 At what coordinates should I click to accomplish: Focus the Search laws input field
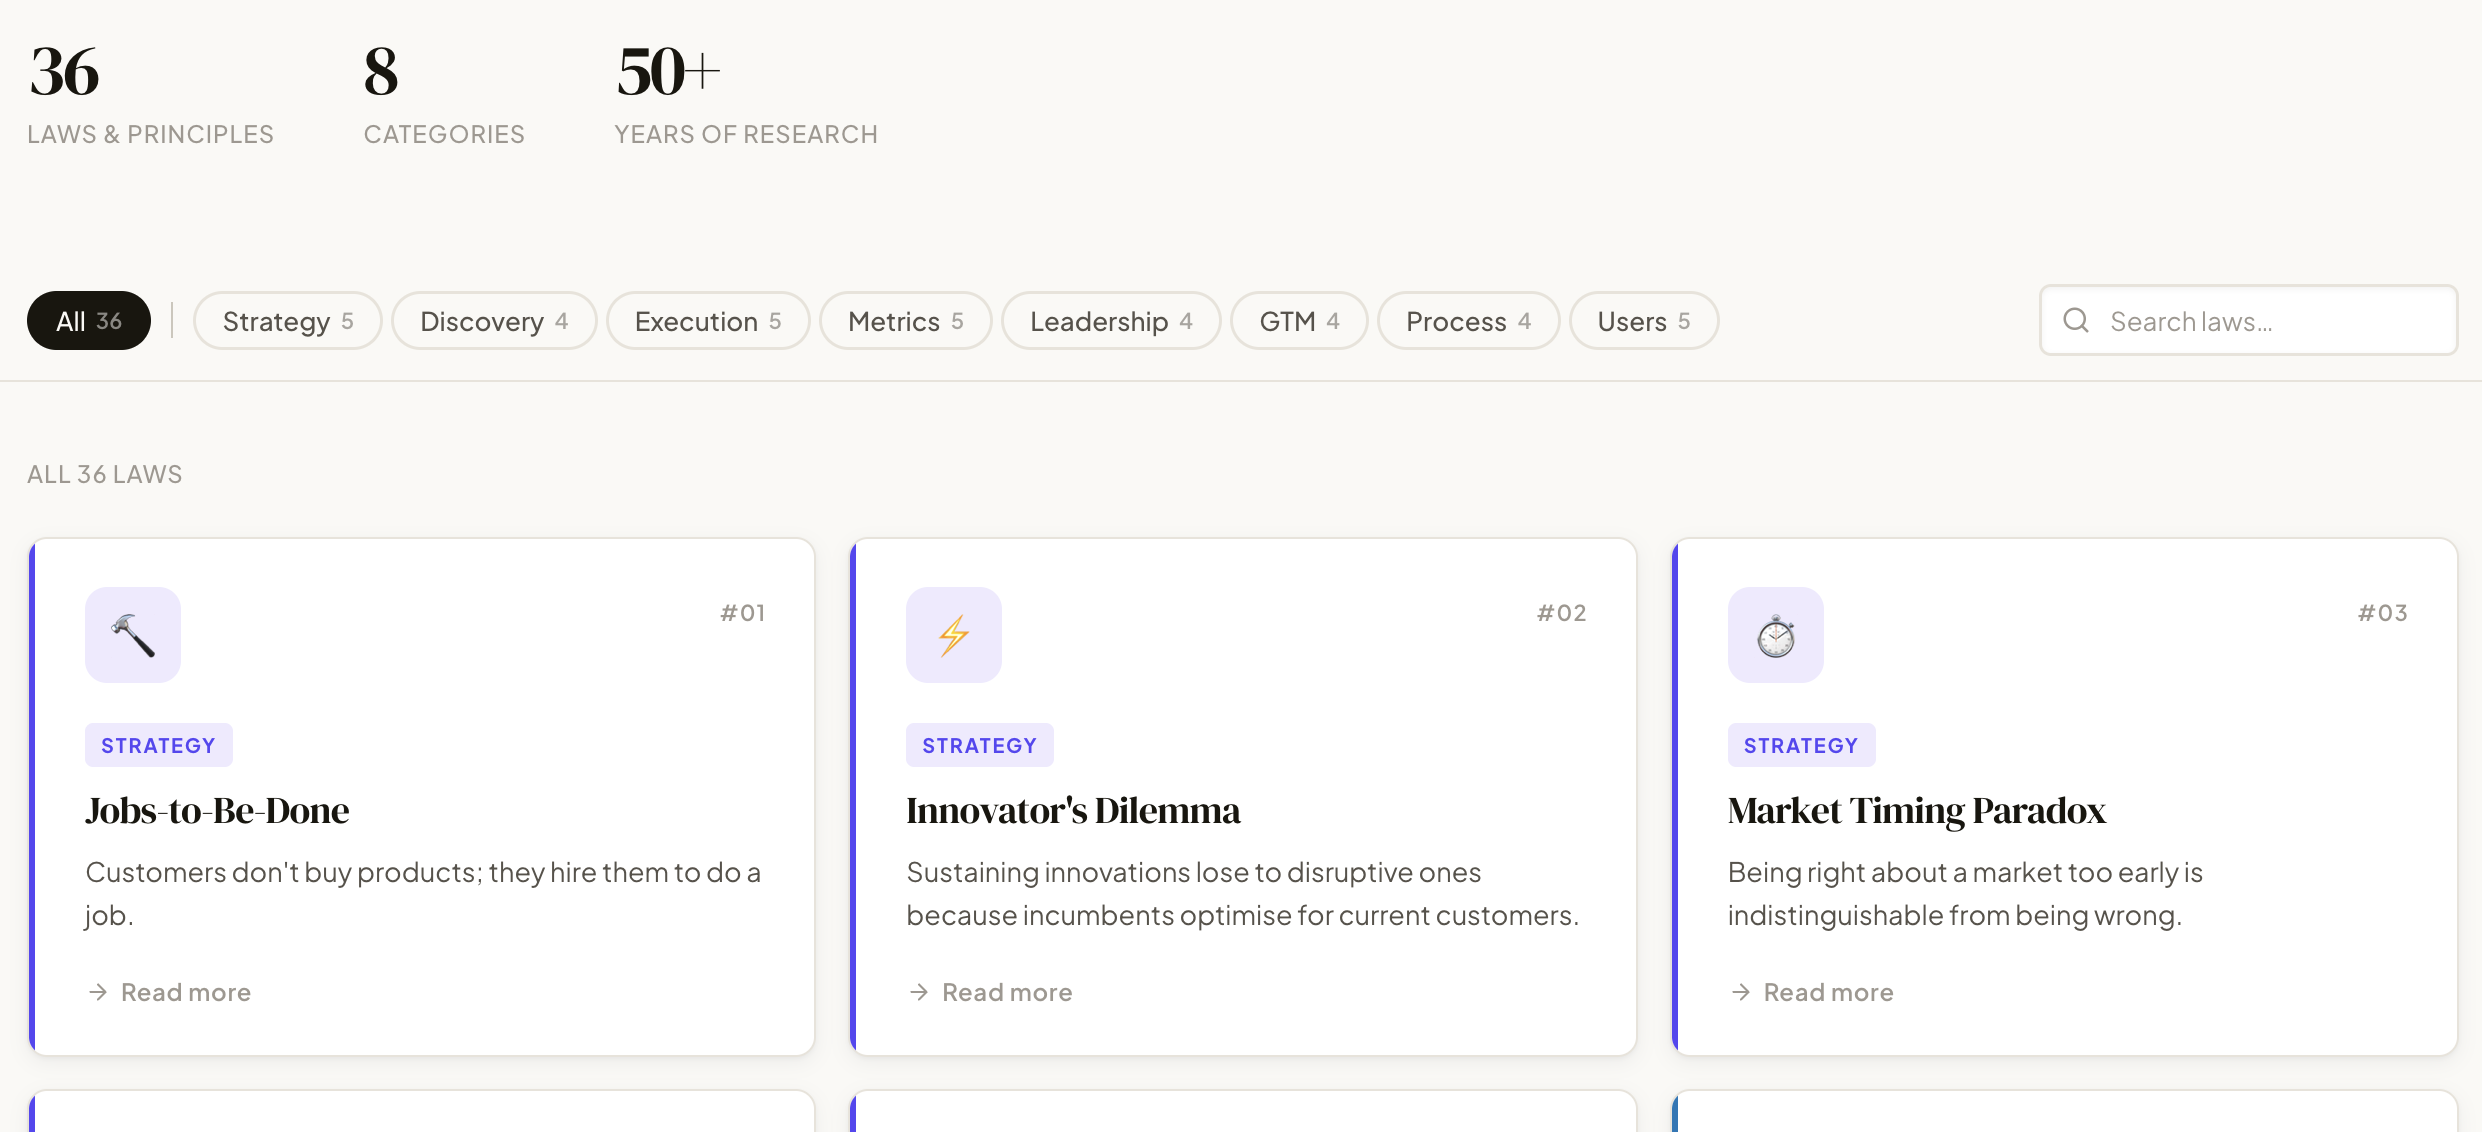click(2270, 321)
